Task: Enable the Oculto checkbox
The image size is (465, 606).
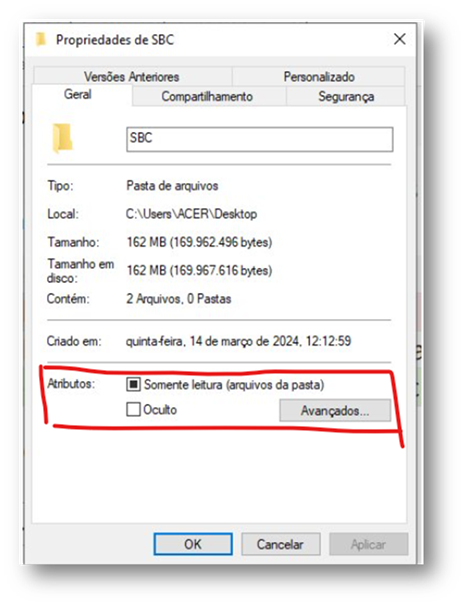Action: (133, 409)
